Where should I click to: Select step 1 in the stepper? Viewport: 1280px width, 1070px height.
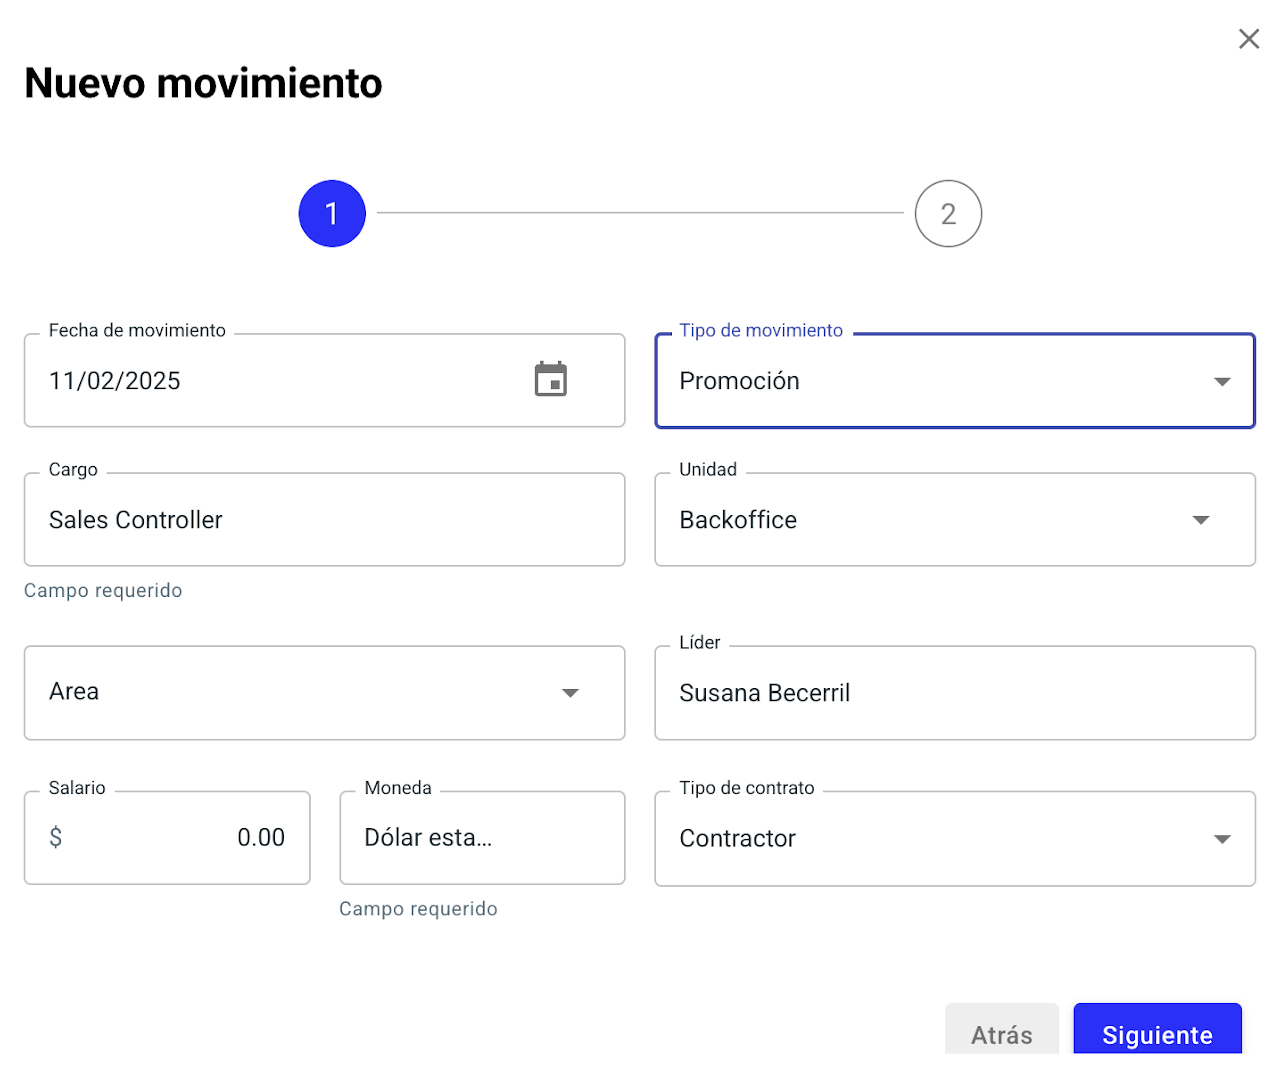click(332, 214)
